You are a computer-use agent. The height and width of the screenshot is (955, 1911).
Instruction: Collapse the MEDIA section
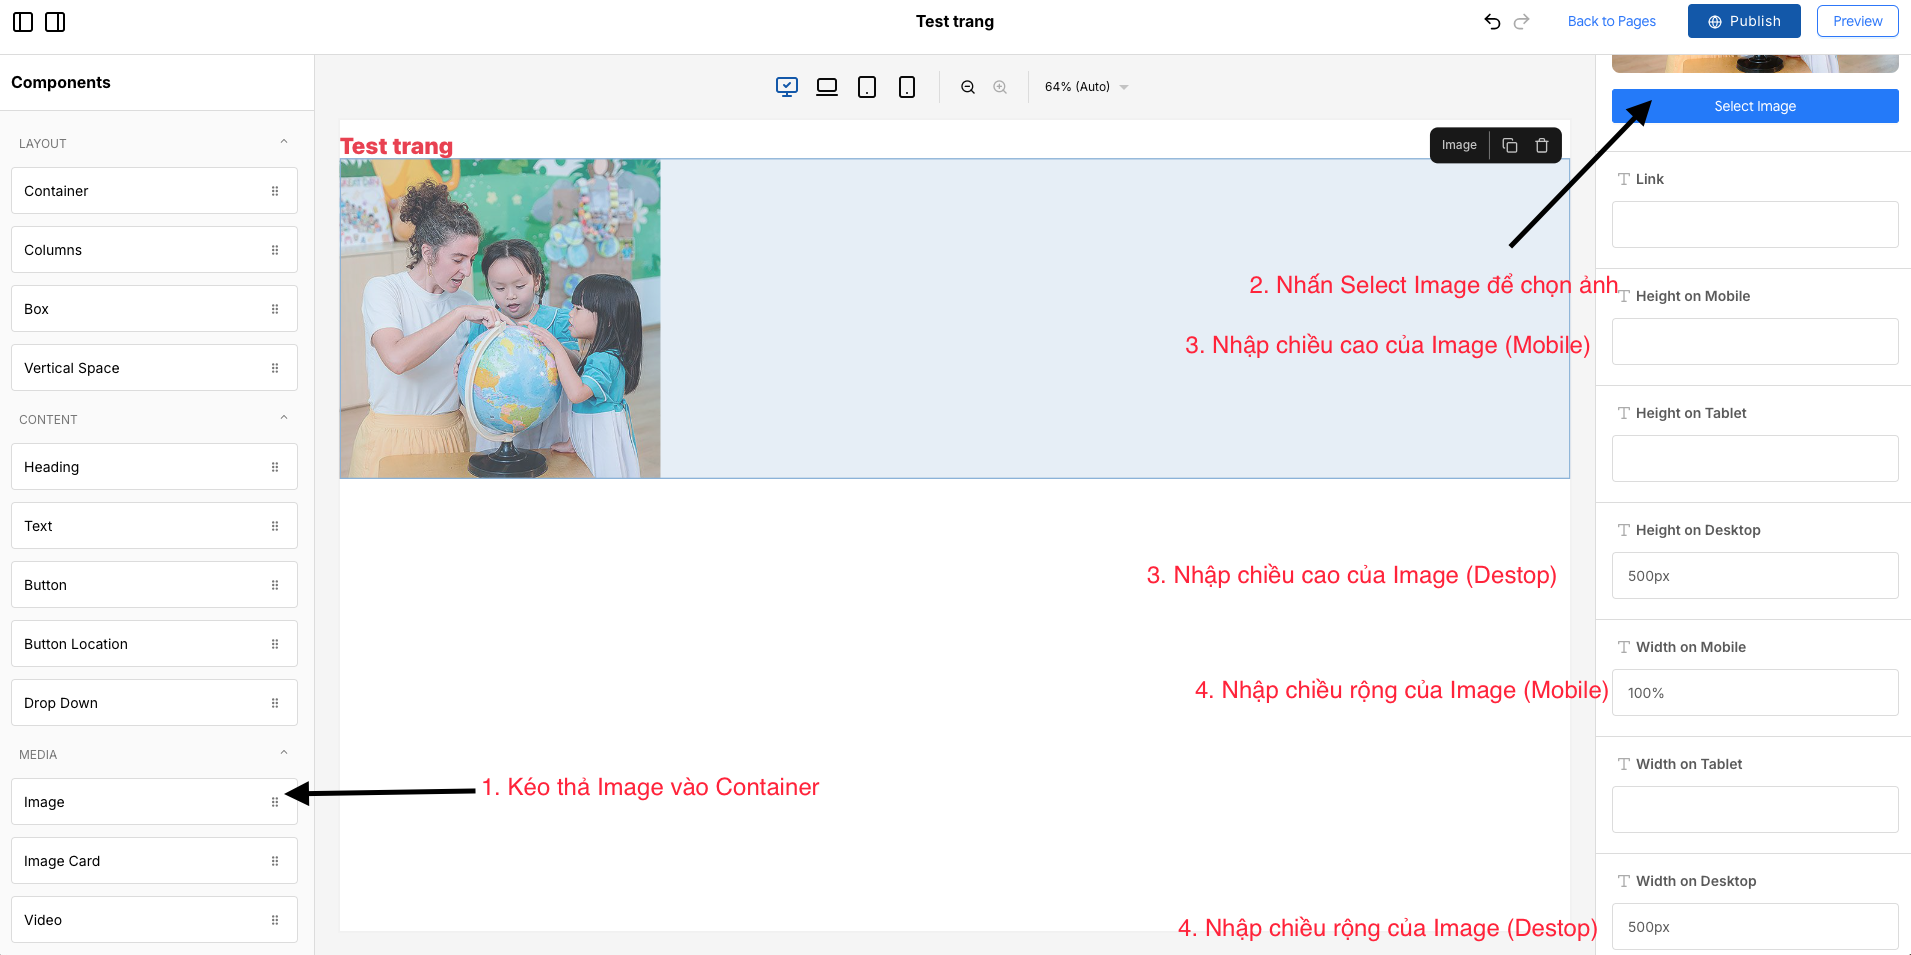(284, 754)
